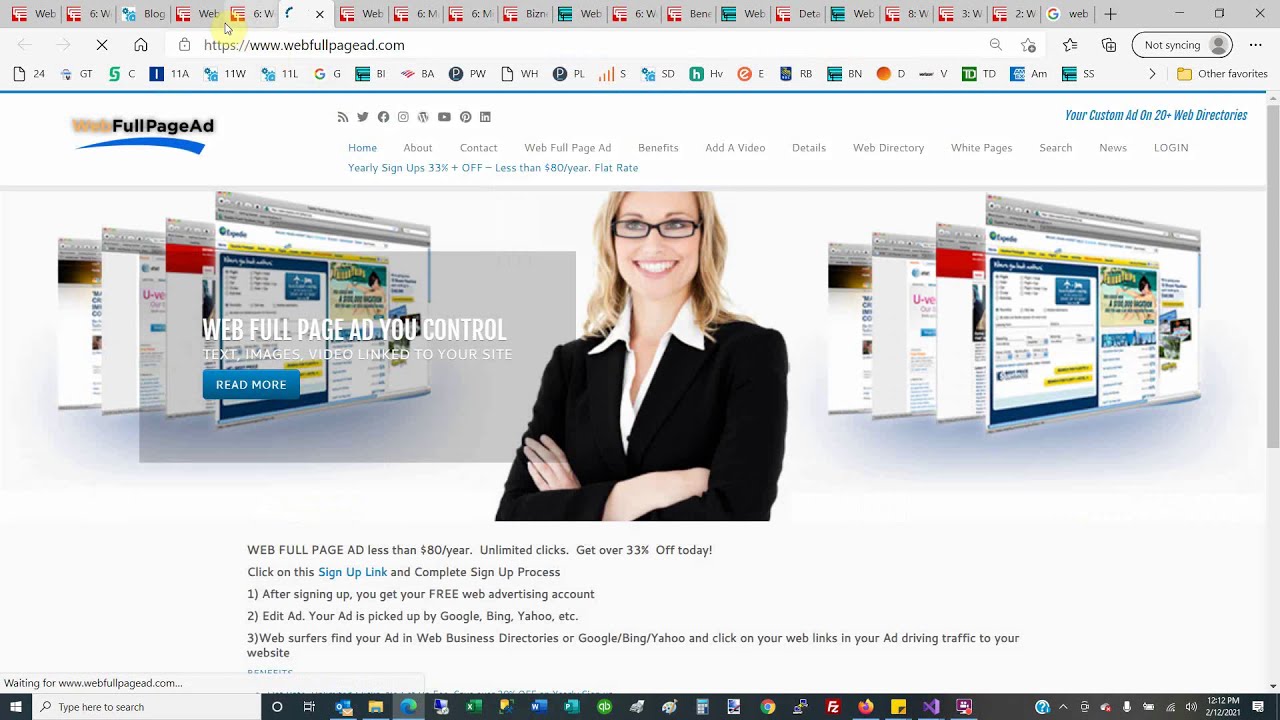The width and height of the screenshot is (1280, 720).
Task: Open the Word taskbar icon
Action: (539, 707)
